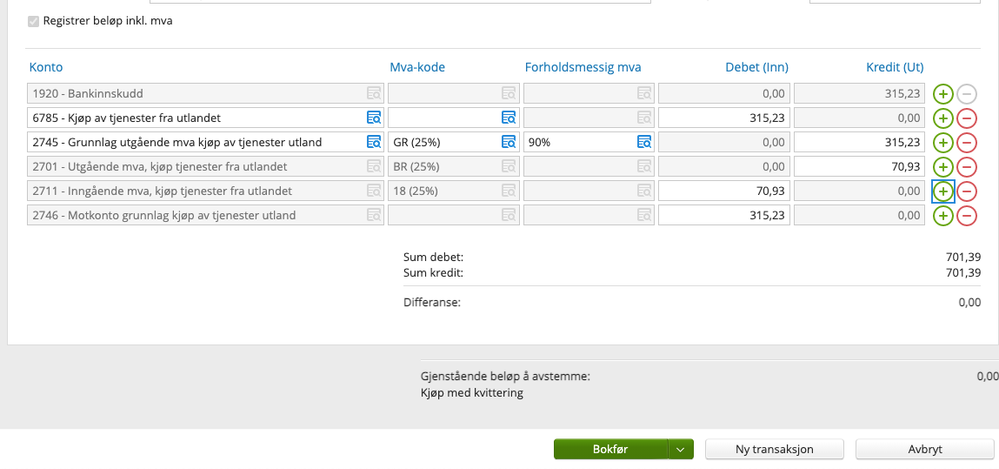
Task: Add a line after 2711 Inngående mva row
Action: pos(943,191)
